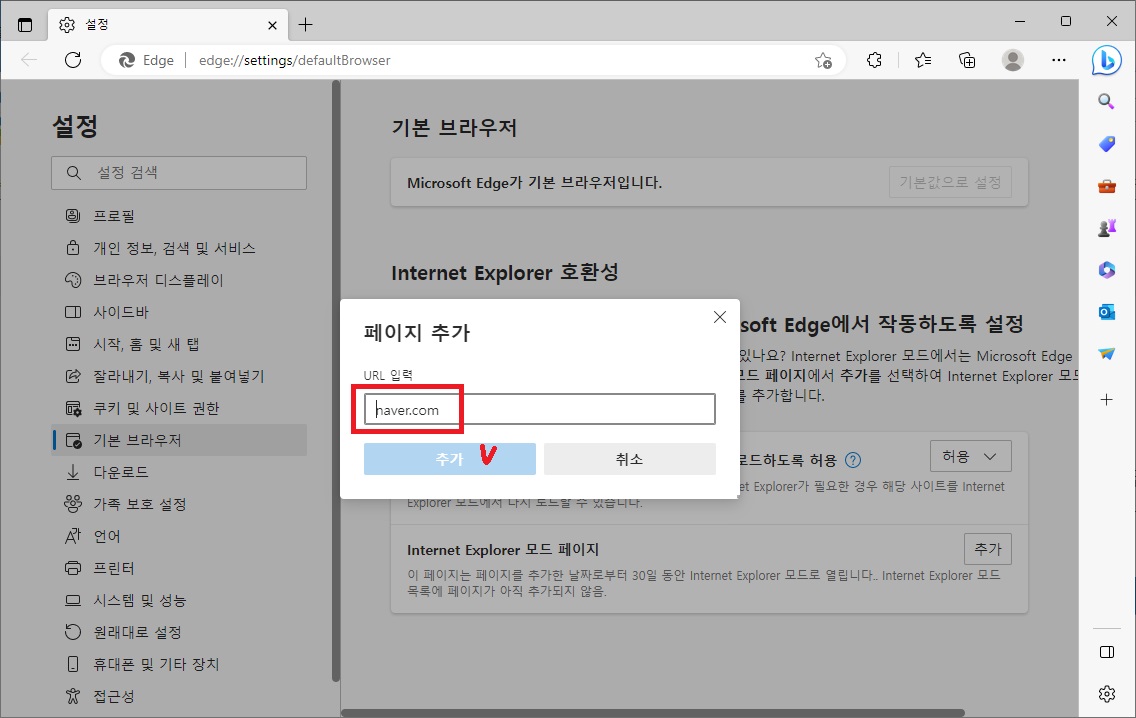The image size is (1136, 718).
Task: Click the 취소 button in dialog
Action: point(630,459)
